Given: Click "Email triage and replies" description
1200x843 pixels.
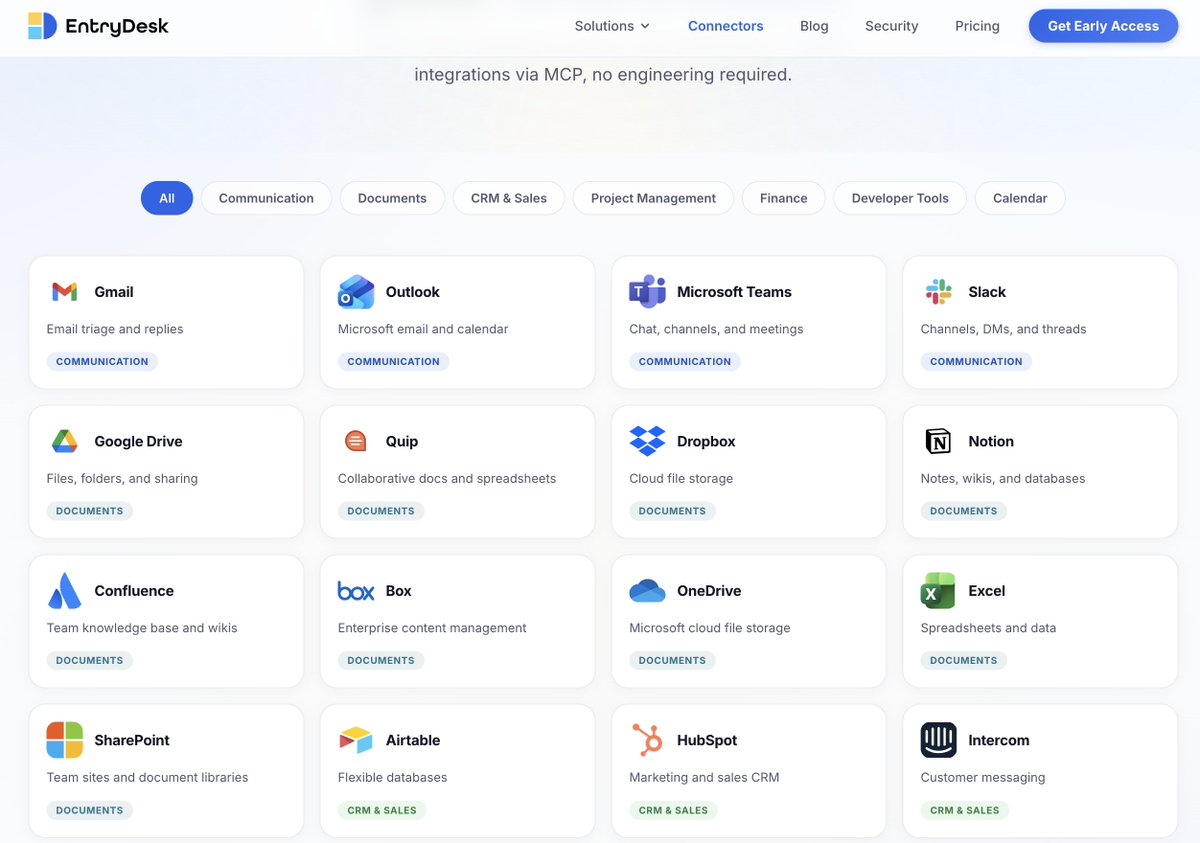Looking at the screenshot, I should pos(115,329).
